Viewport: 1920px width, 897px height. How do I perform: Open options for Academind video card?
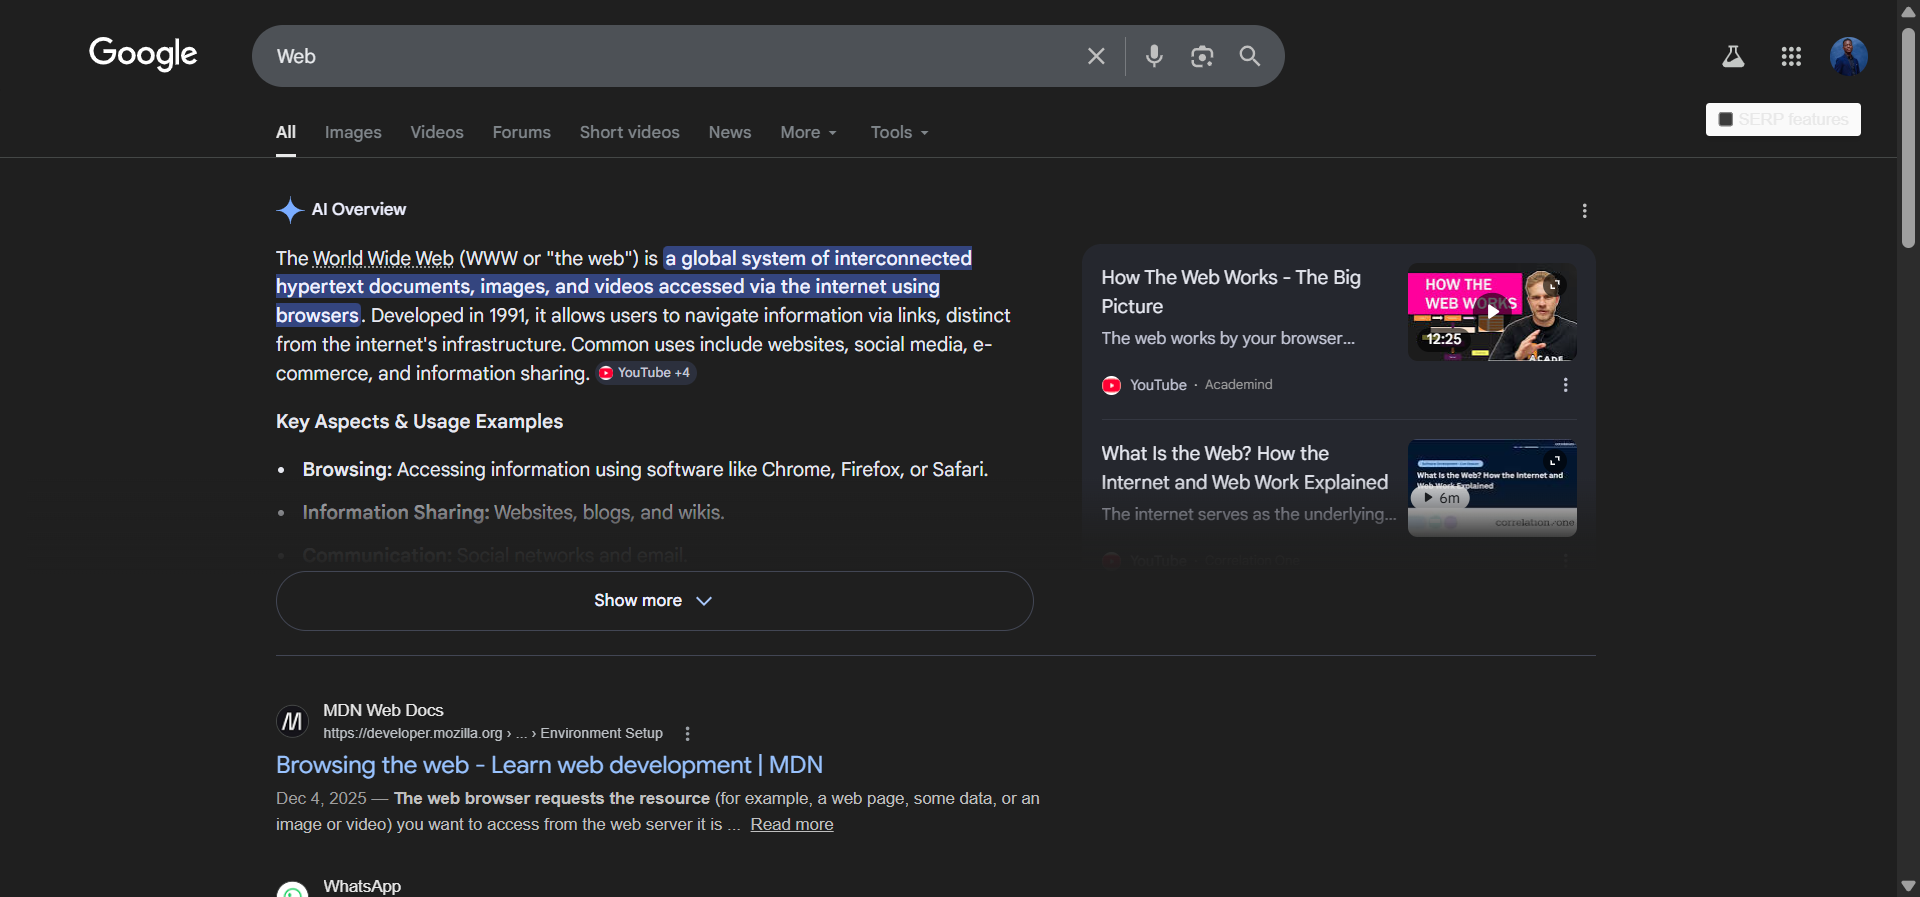coord(1565,385)
